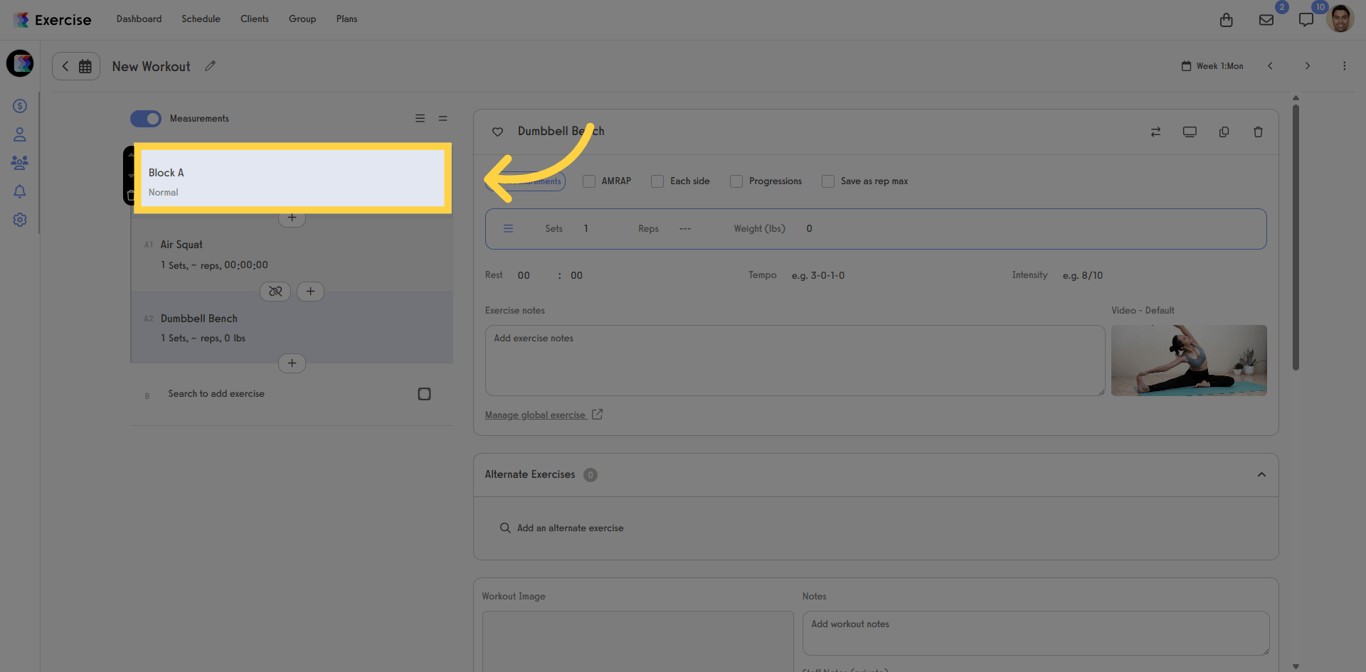Toggle the Measurements switch

tap(146, 118)
